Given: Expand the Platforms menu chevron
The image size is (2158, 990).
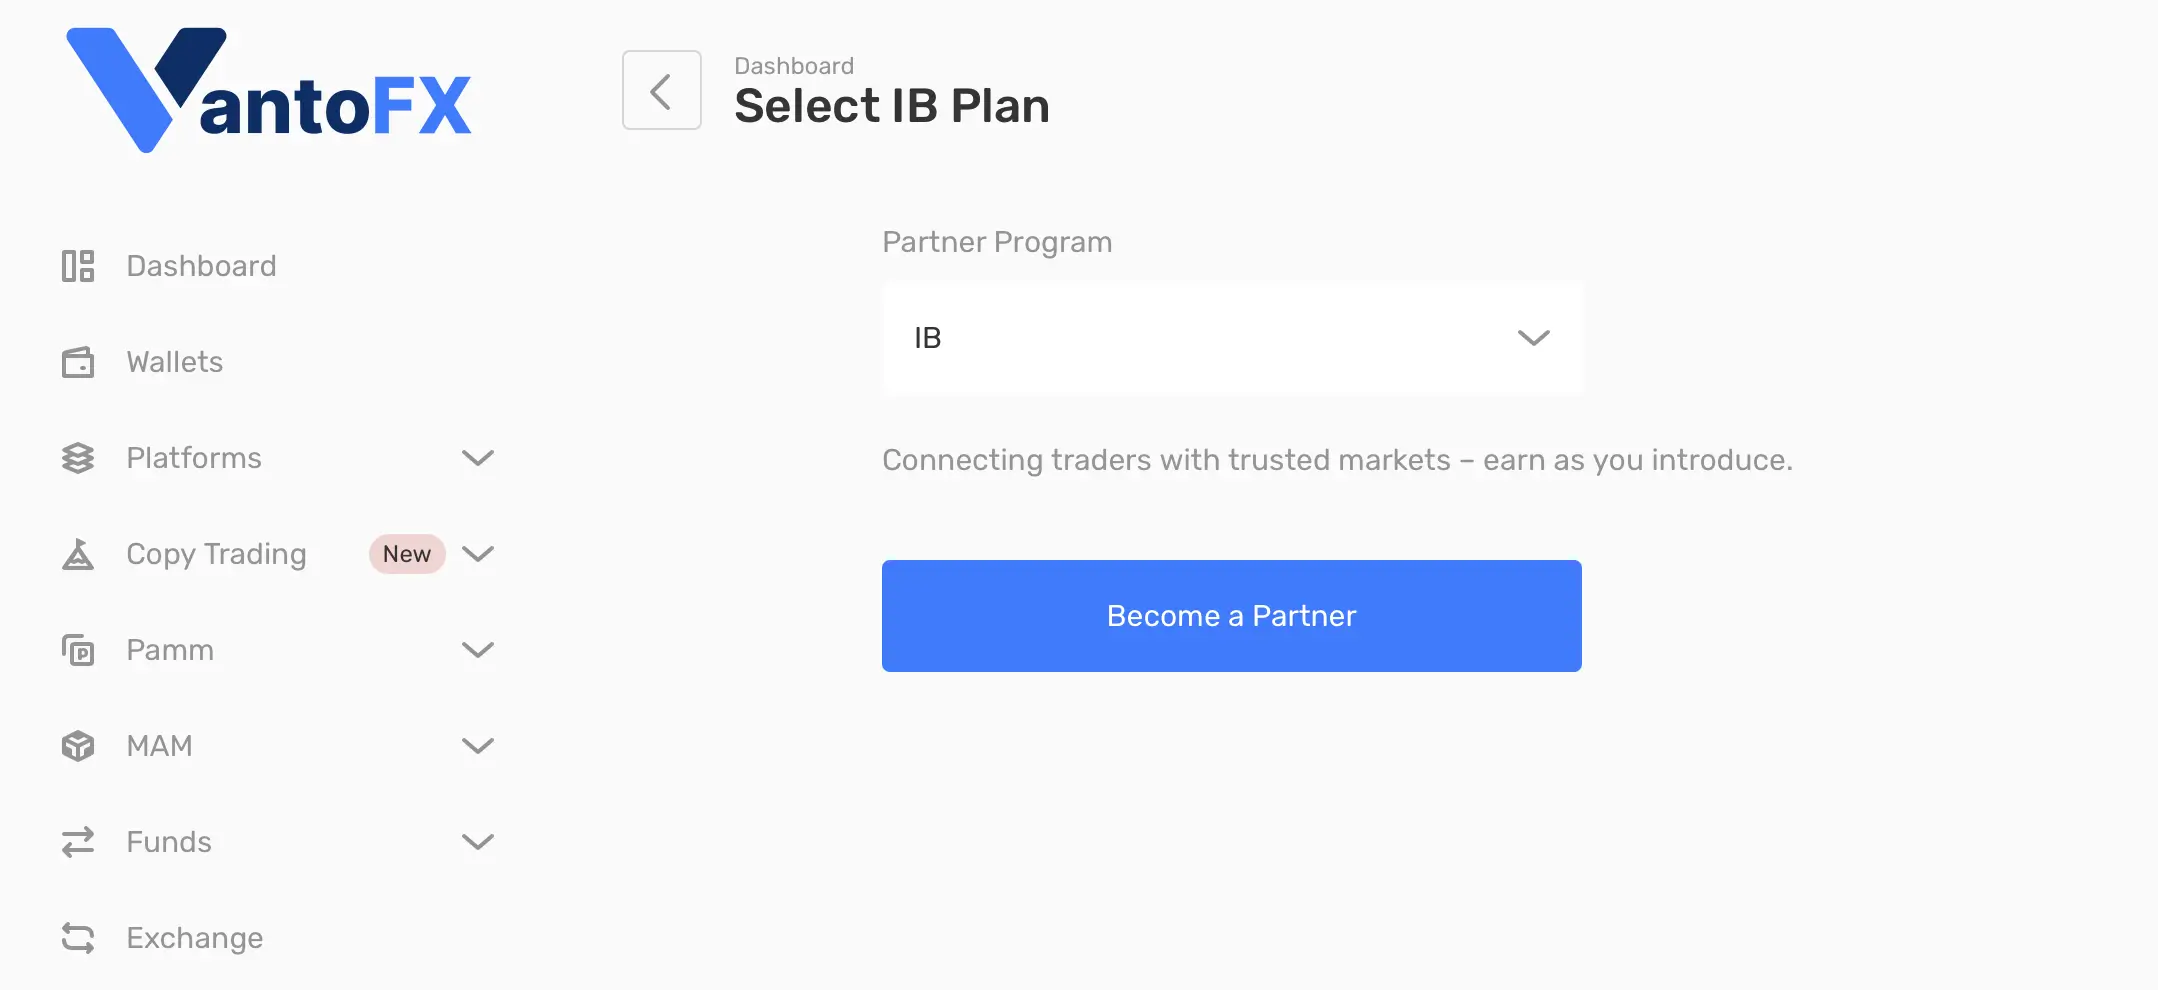Looking at the screenshot, I should pyautogui.click(x=479, y=458).
